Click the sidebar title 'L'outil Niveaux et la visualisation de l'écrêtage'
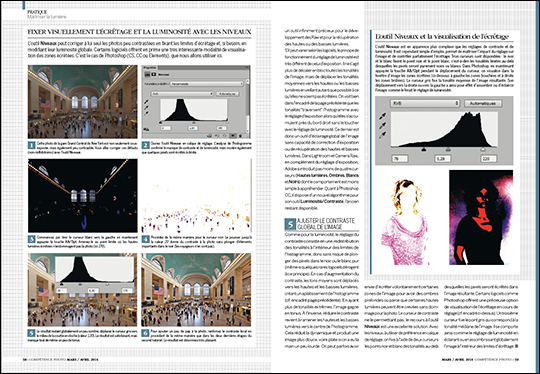This screenshot has height=374, width=540. tap(442, 36)
